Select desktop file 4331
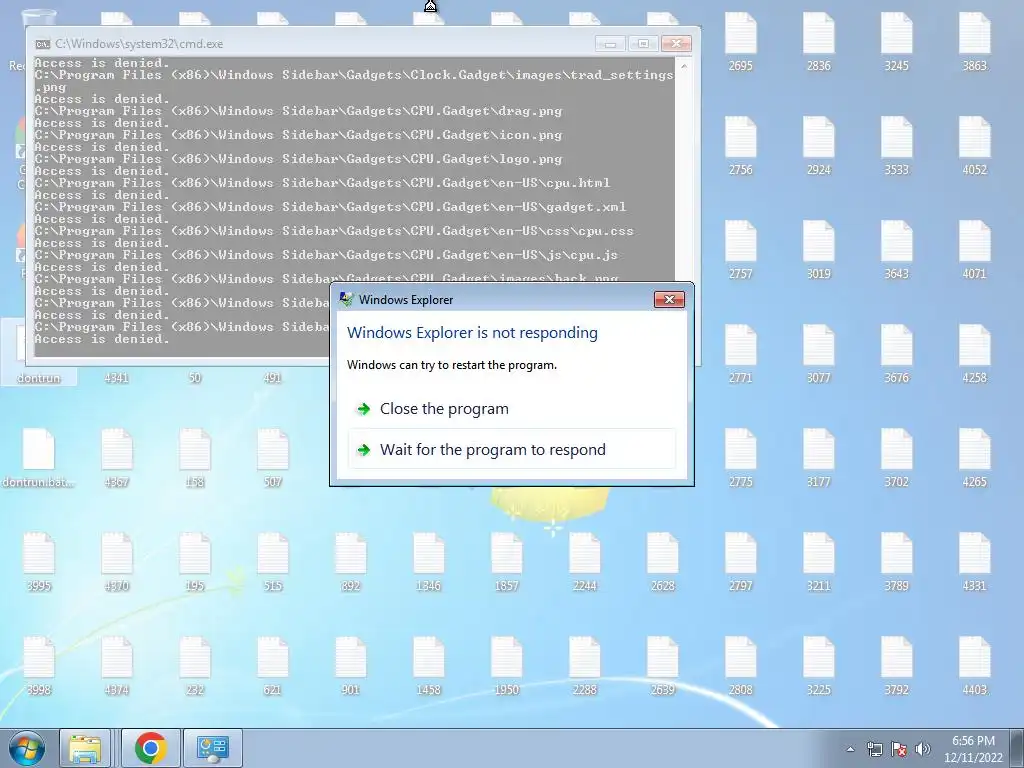The height and width of the screenshot is (768, 1024). (x=974, y=562)
